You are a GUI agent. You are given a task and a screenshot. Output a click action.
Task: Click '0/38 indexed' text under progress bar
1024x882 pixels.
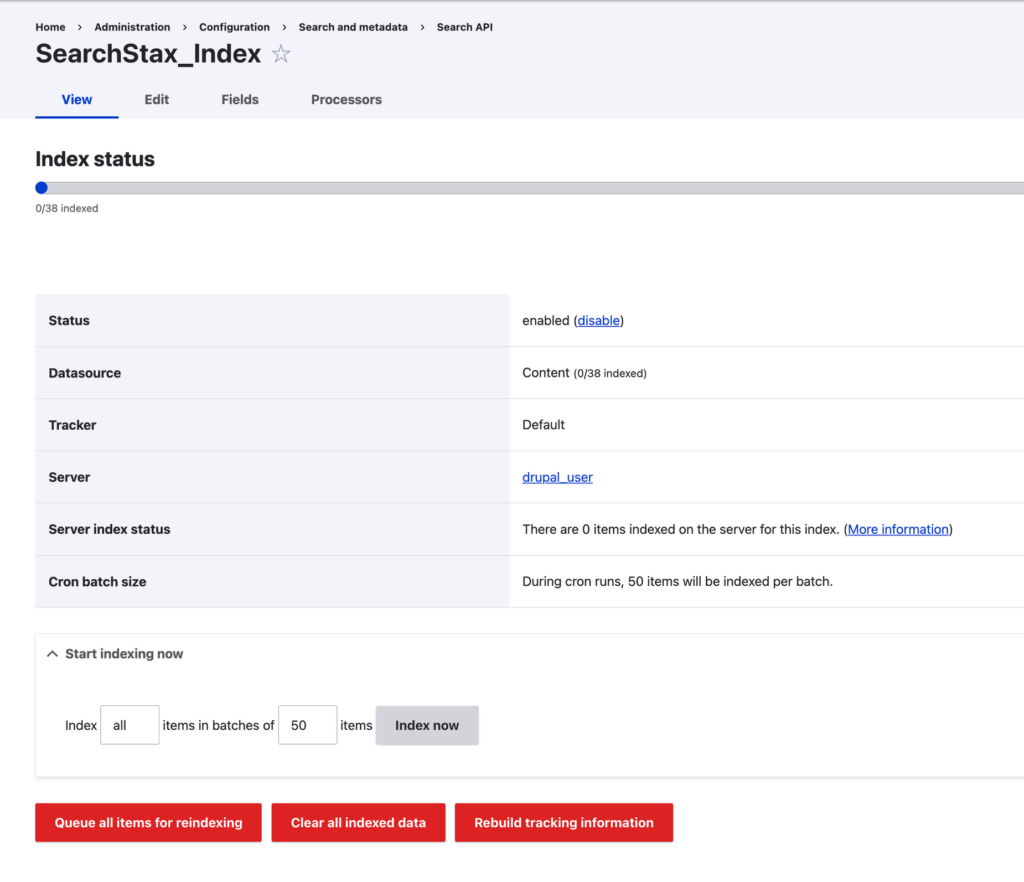coord(67,208)
